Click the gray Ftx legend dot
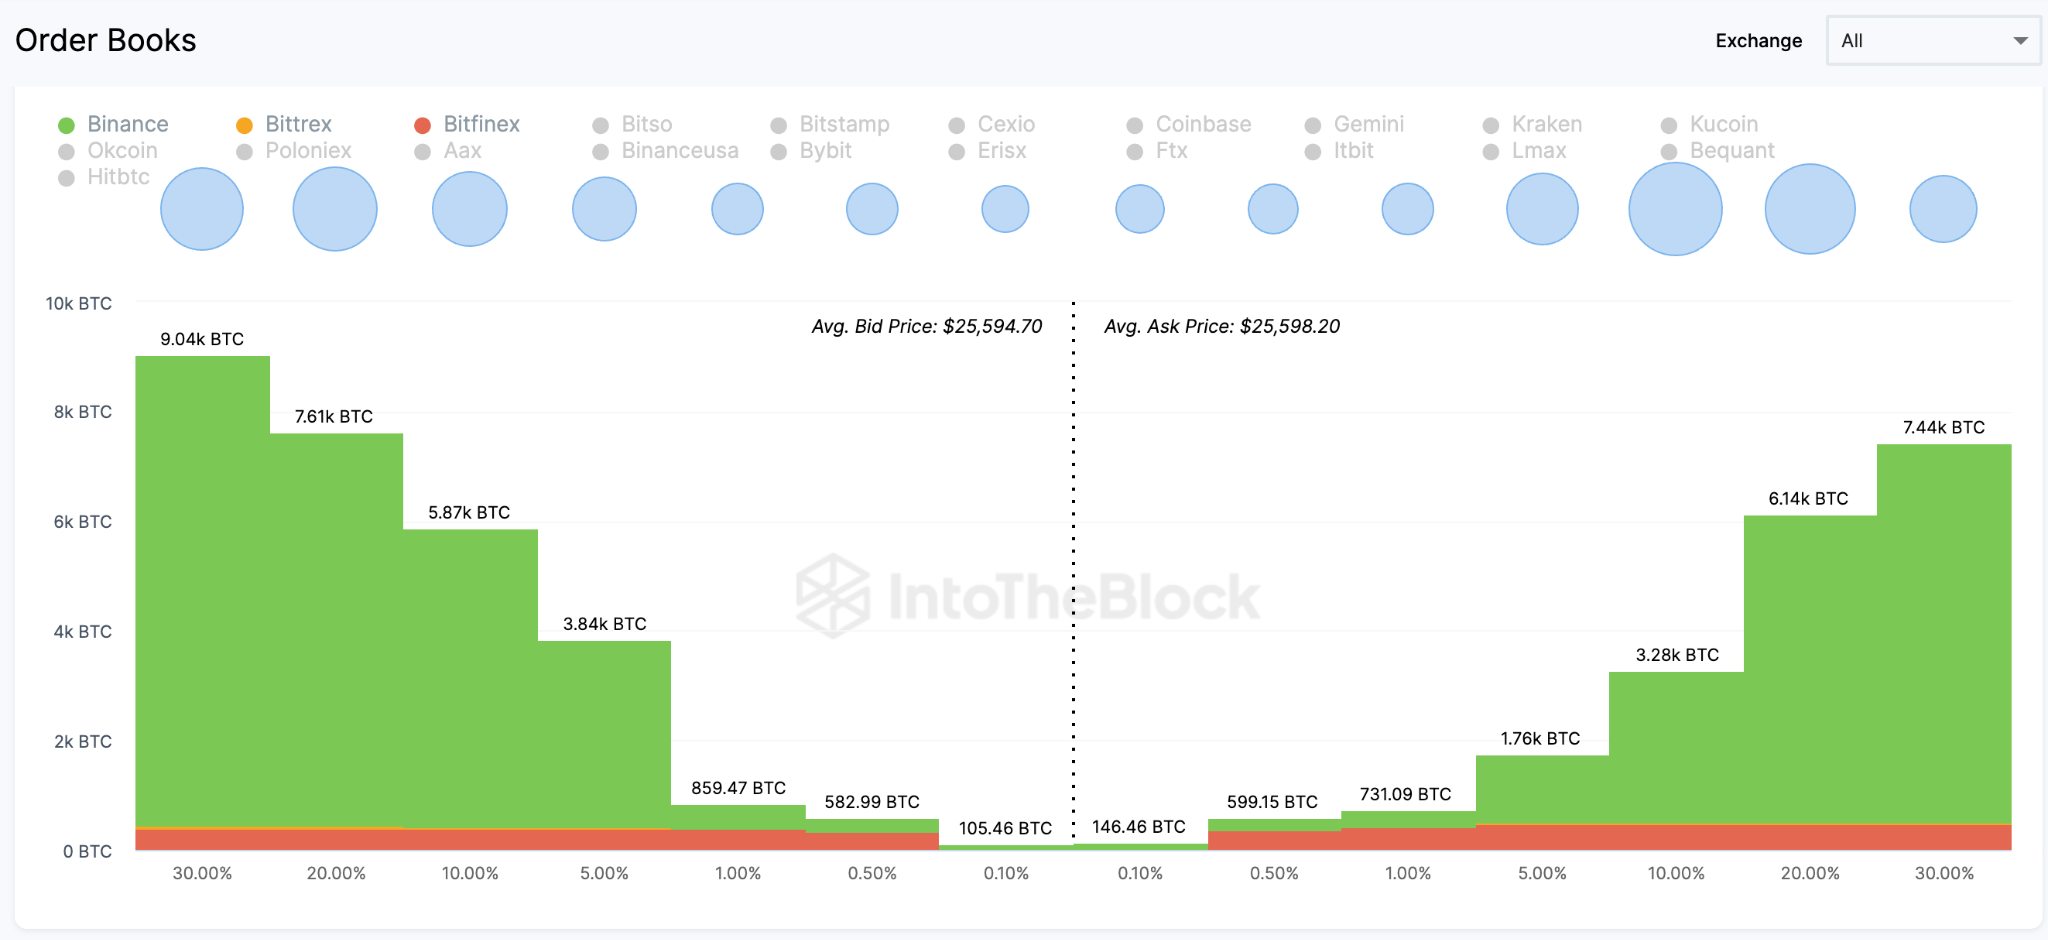 pyautogui.click(x=1135, y=152)
